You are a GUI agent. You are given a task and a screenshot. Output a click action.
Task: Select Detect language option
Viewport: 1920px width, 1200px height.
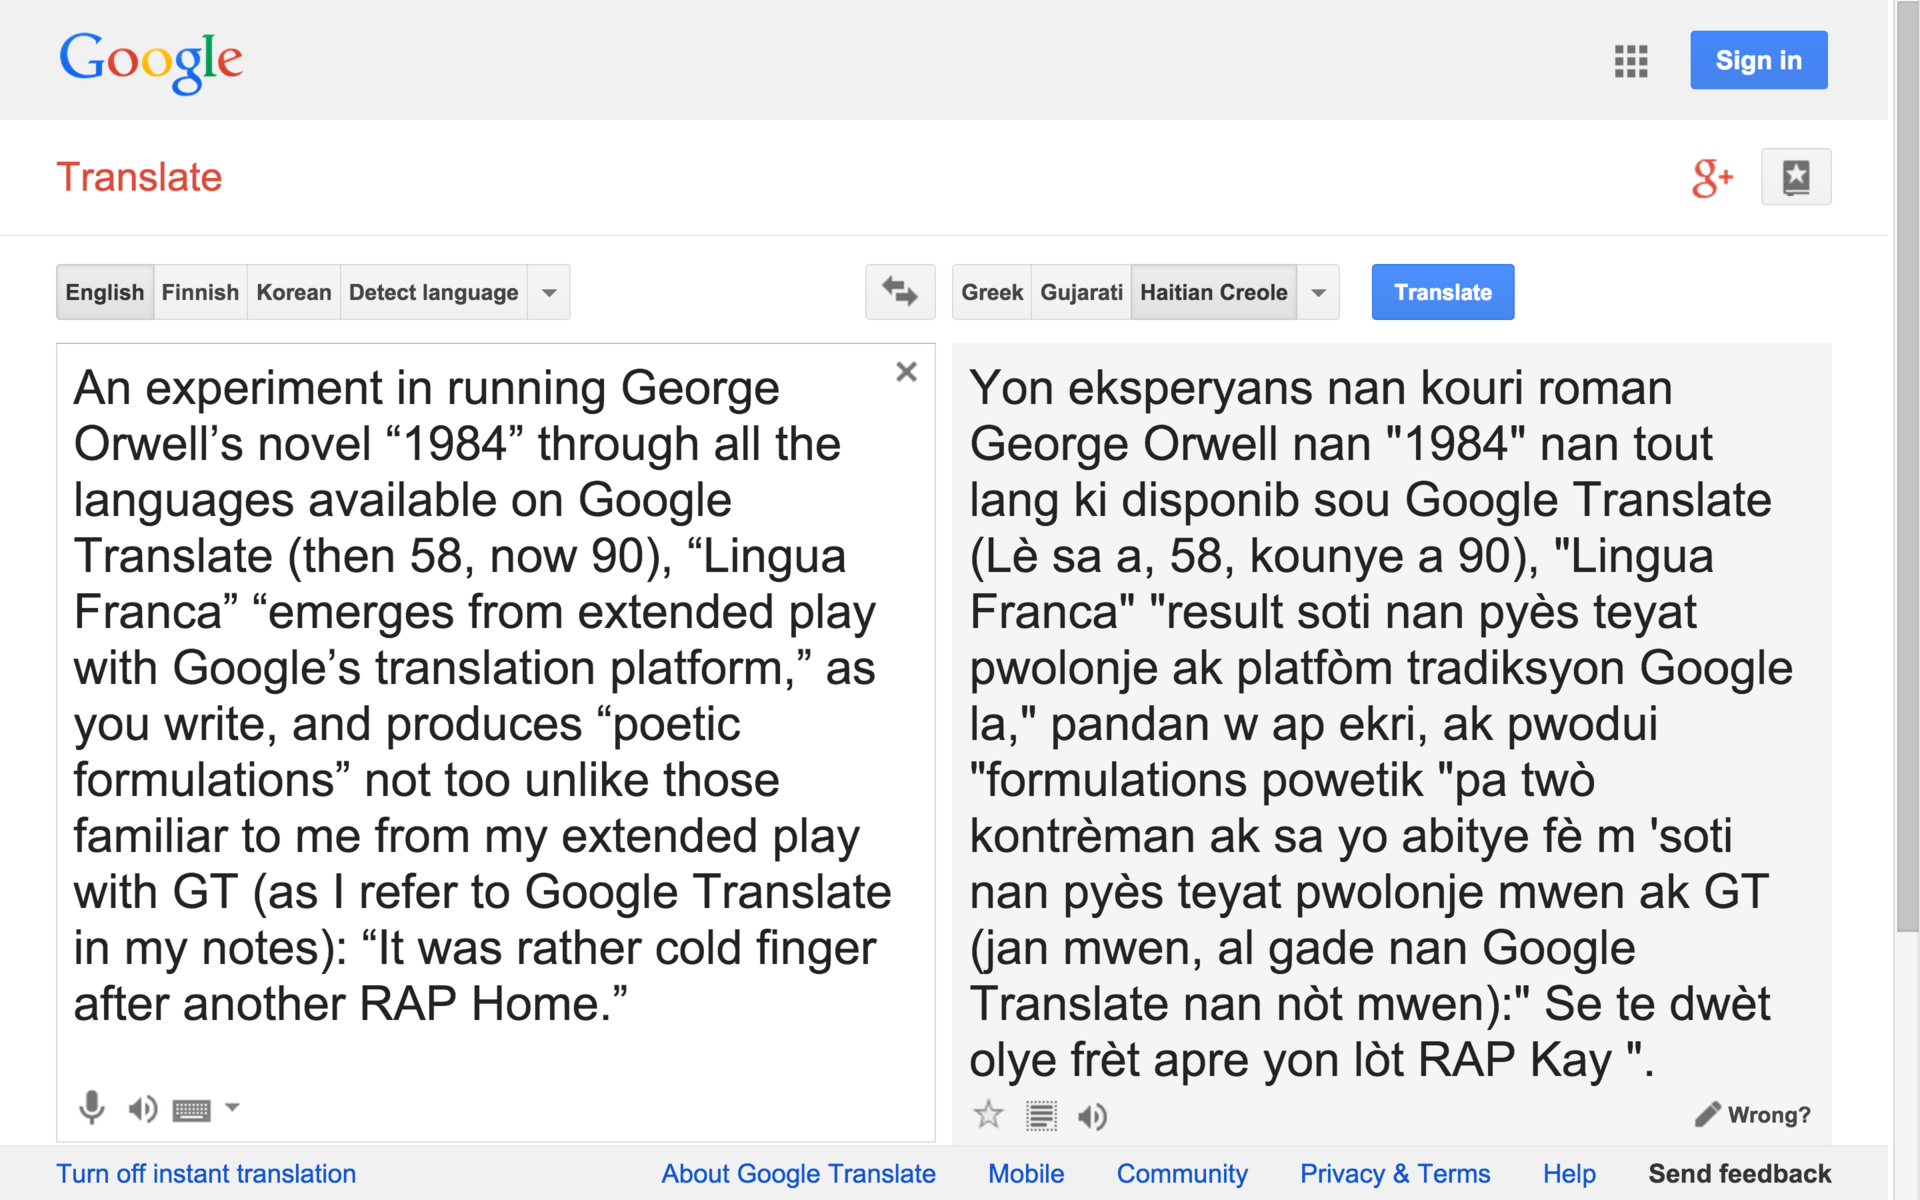(433, 292)
